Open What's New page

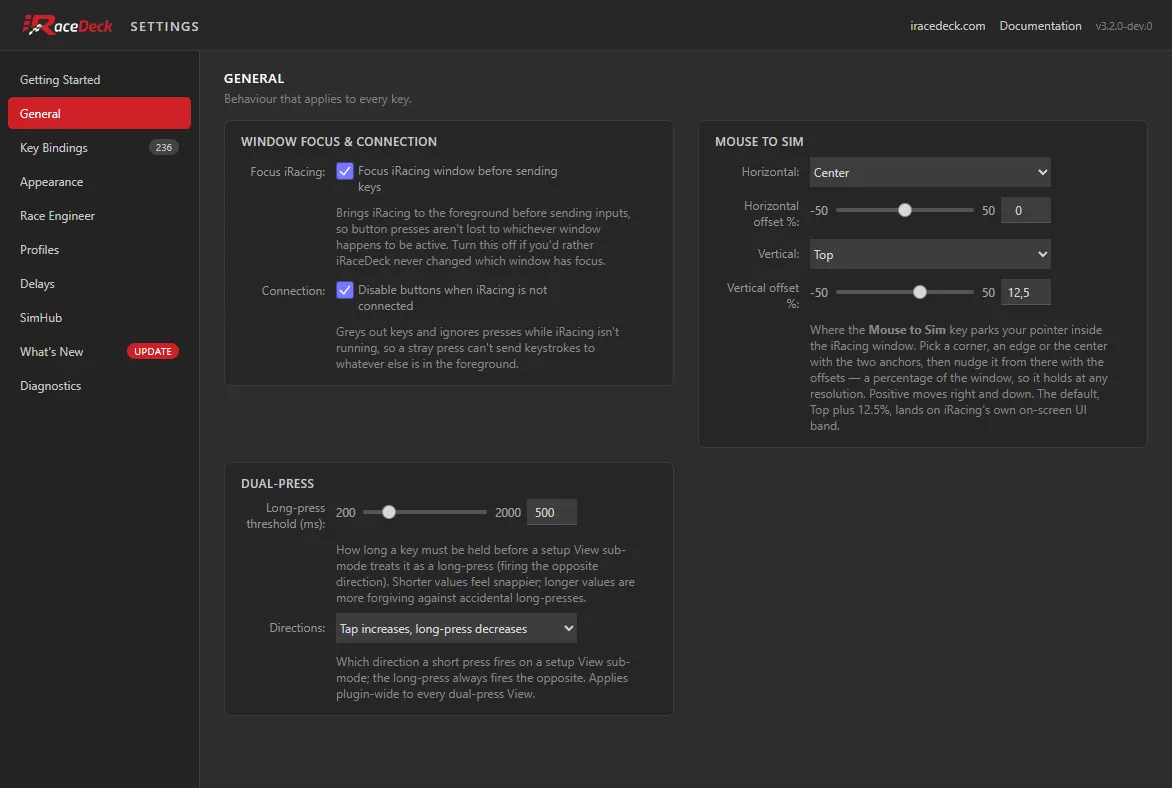[x=99, y=351]
